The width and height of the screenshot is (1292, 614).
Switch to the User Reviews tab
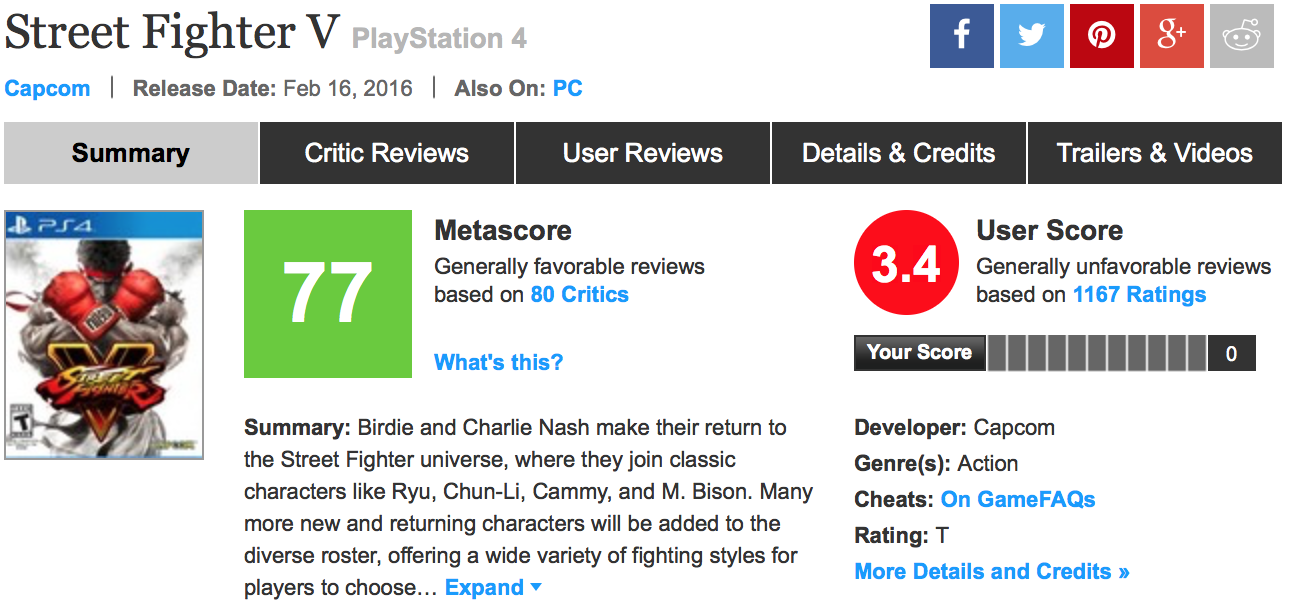643,153
